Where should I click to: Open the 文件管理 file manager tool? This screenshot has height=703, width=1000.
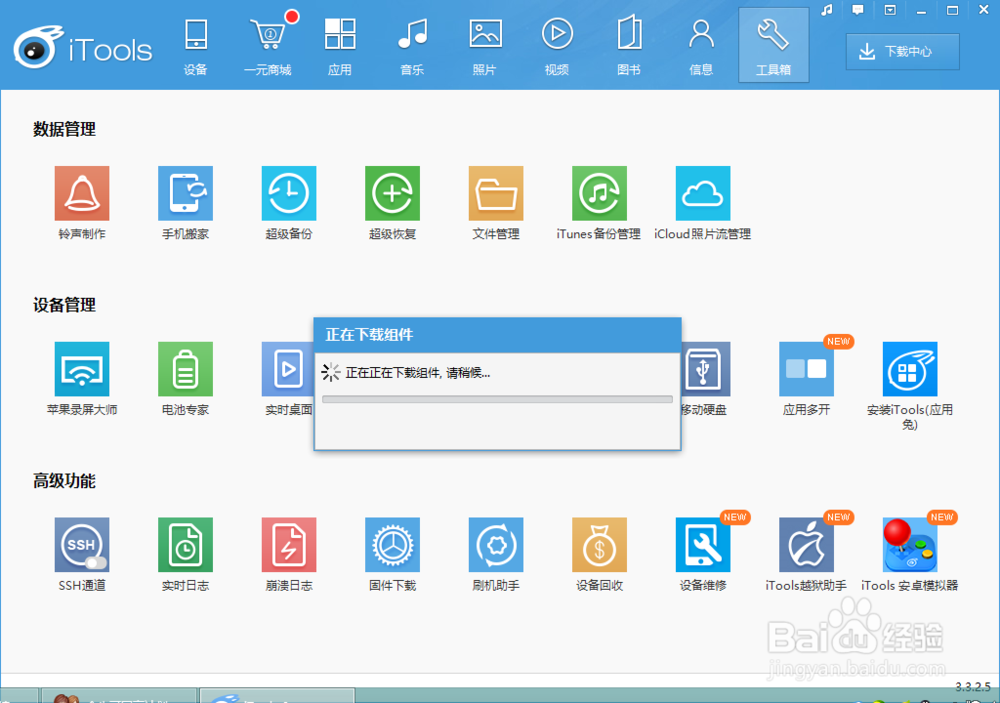coord(496,193)
